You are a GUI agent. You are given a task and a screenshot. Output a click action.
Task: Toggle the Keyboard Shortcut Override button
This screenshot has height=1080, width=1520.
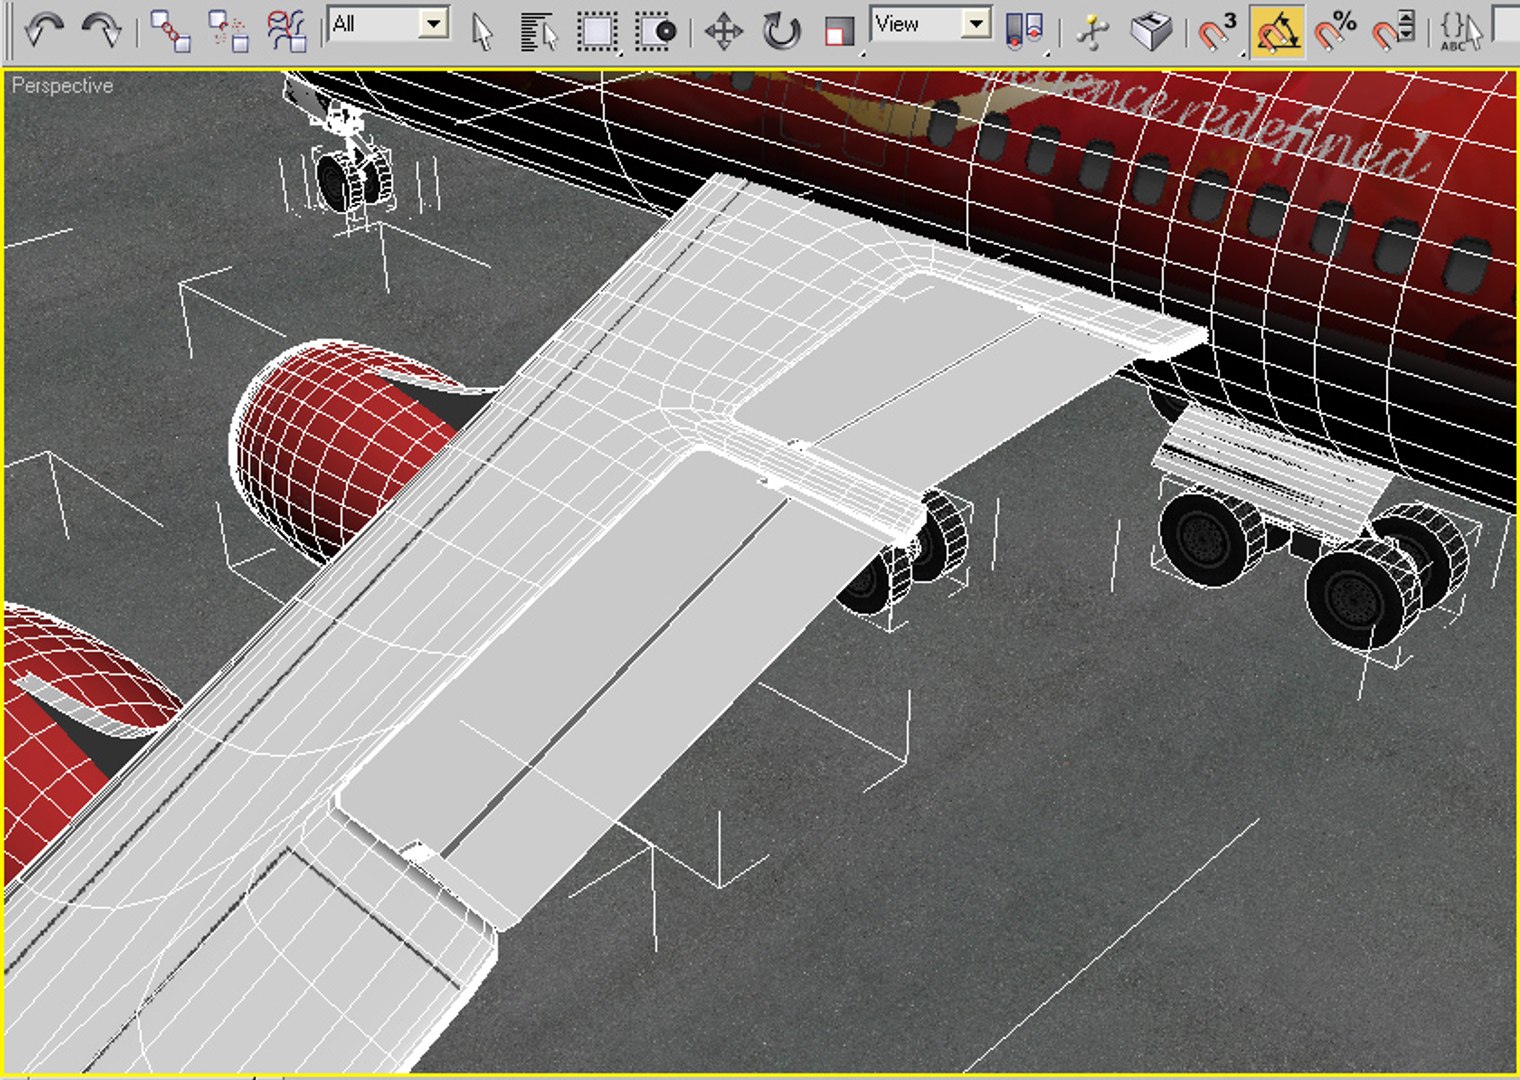click(1151, 32)
